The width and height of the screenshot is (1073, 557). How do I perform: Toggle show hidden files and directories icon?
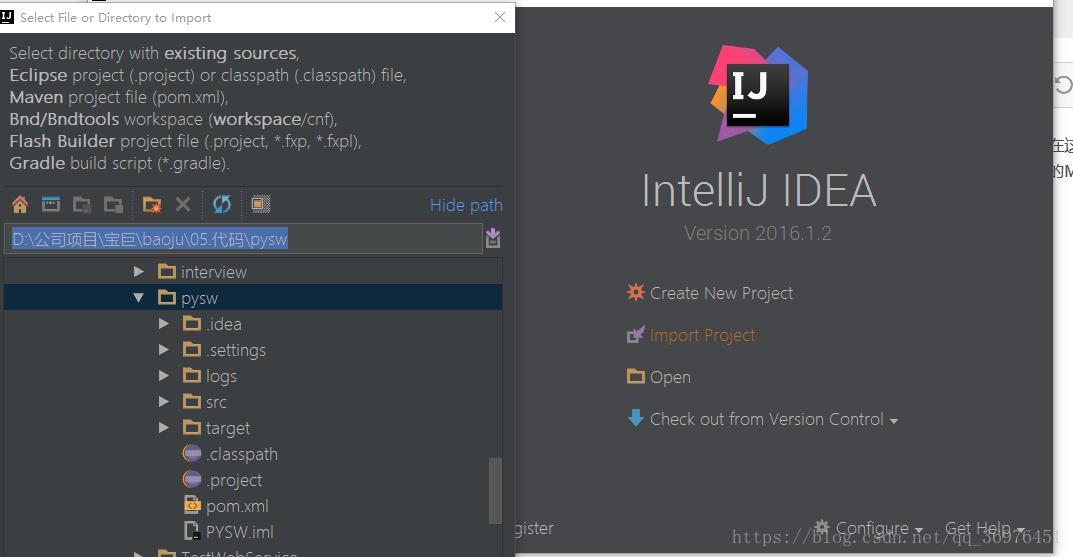click(x=261, y=204)
